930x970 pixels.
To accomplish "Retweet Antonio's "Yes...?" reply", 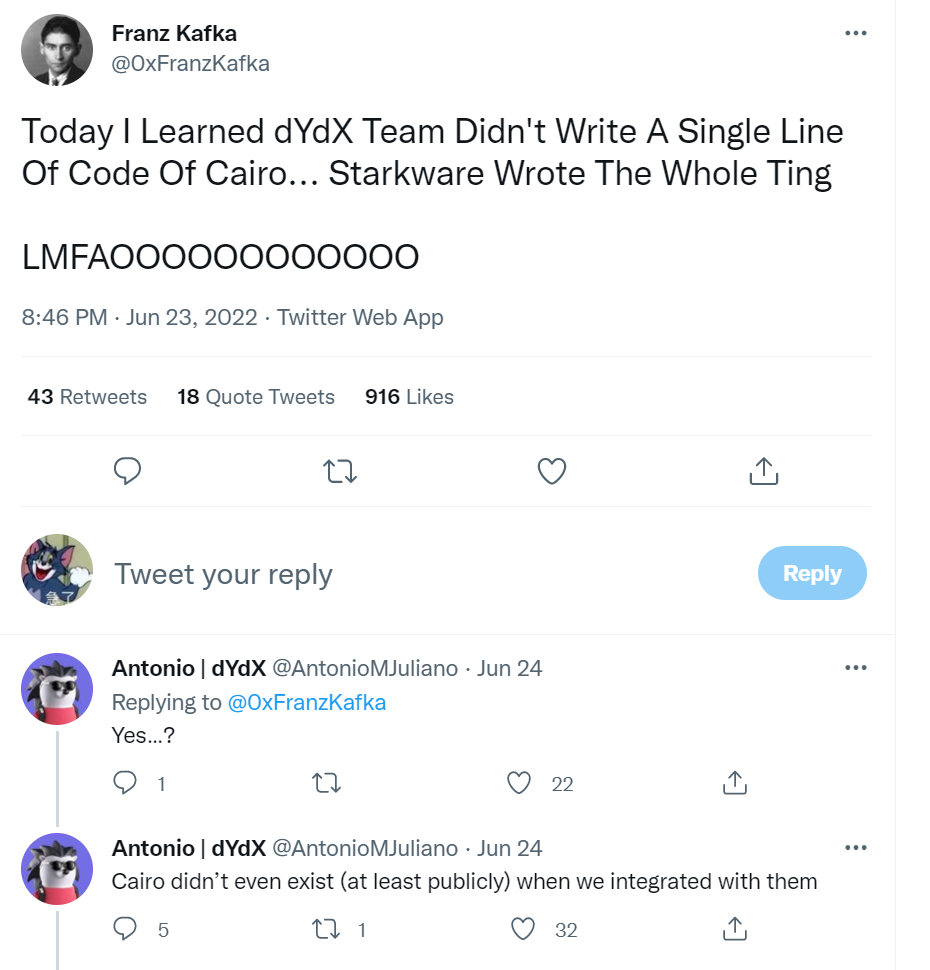I will 326,783.
